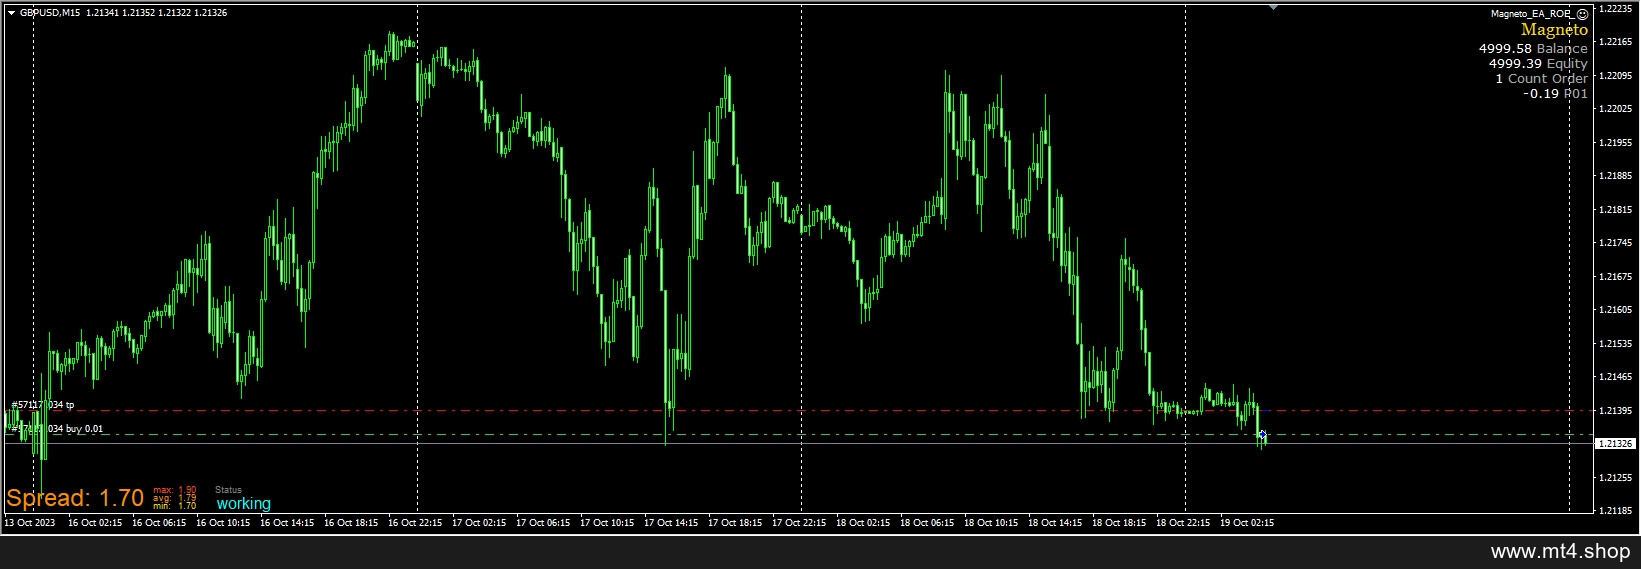The height and width of the screenshot is (569, 1641).
Task: Click the '18 Oct 22:15' time axis label
Action: (x=1183, y=522)
